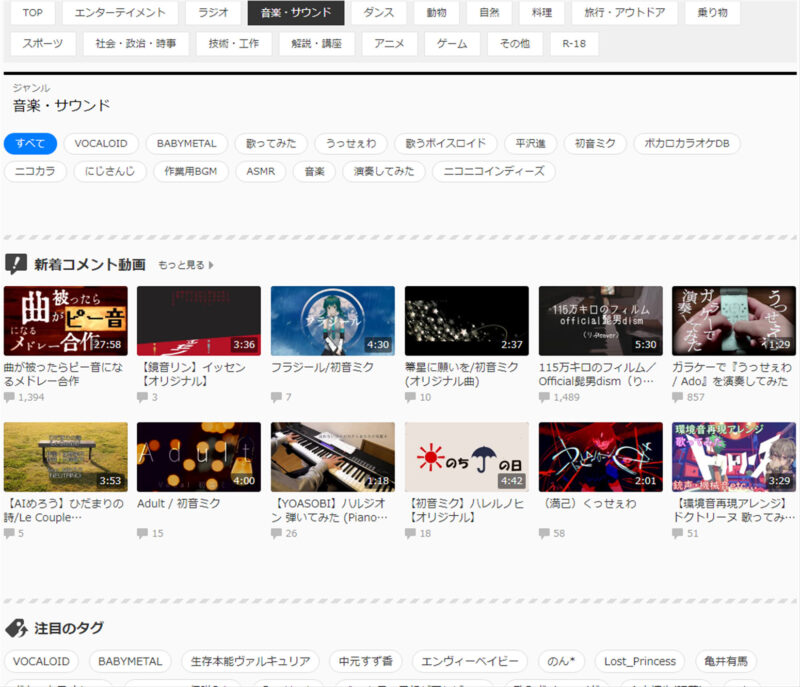
Task: Open (満己) くっせぇわ video thumbnail
Action: [601, 457]
